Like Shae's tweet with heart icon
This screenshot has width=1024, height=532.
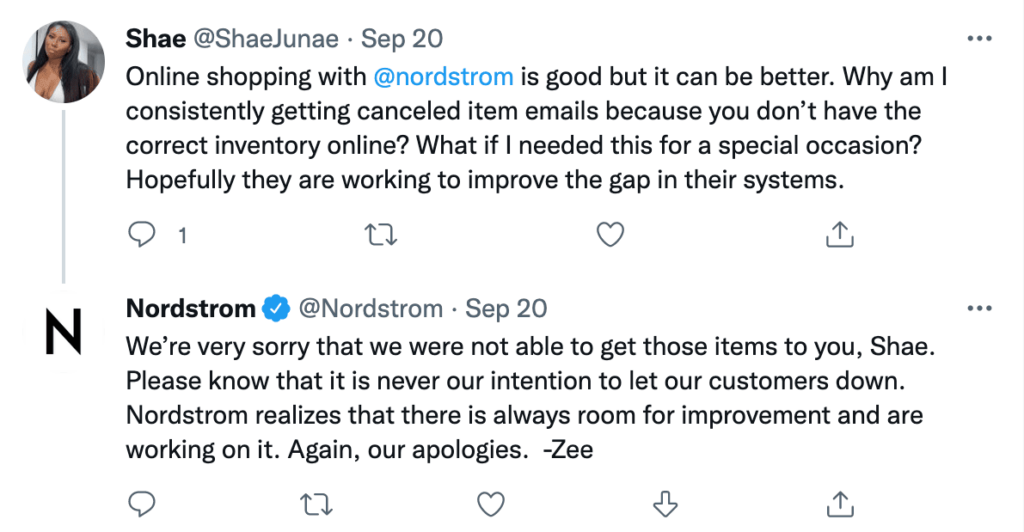point(610,235)
